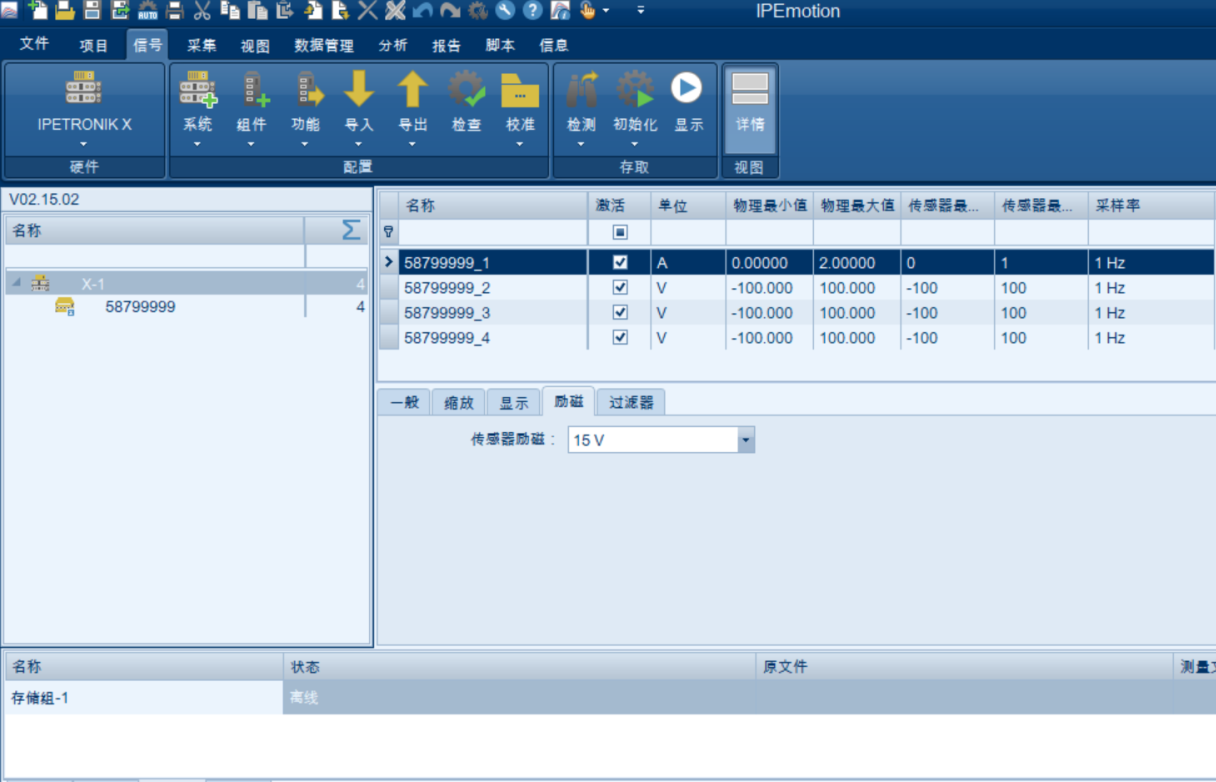Click the Open folder icon
The height and width of the screenshot is (782, 1216).
click(65, 11)
